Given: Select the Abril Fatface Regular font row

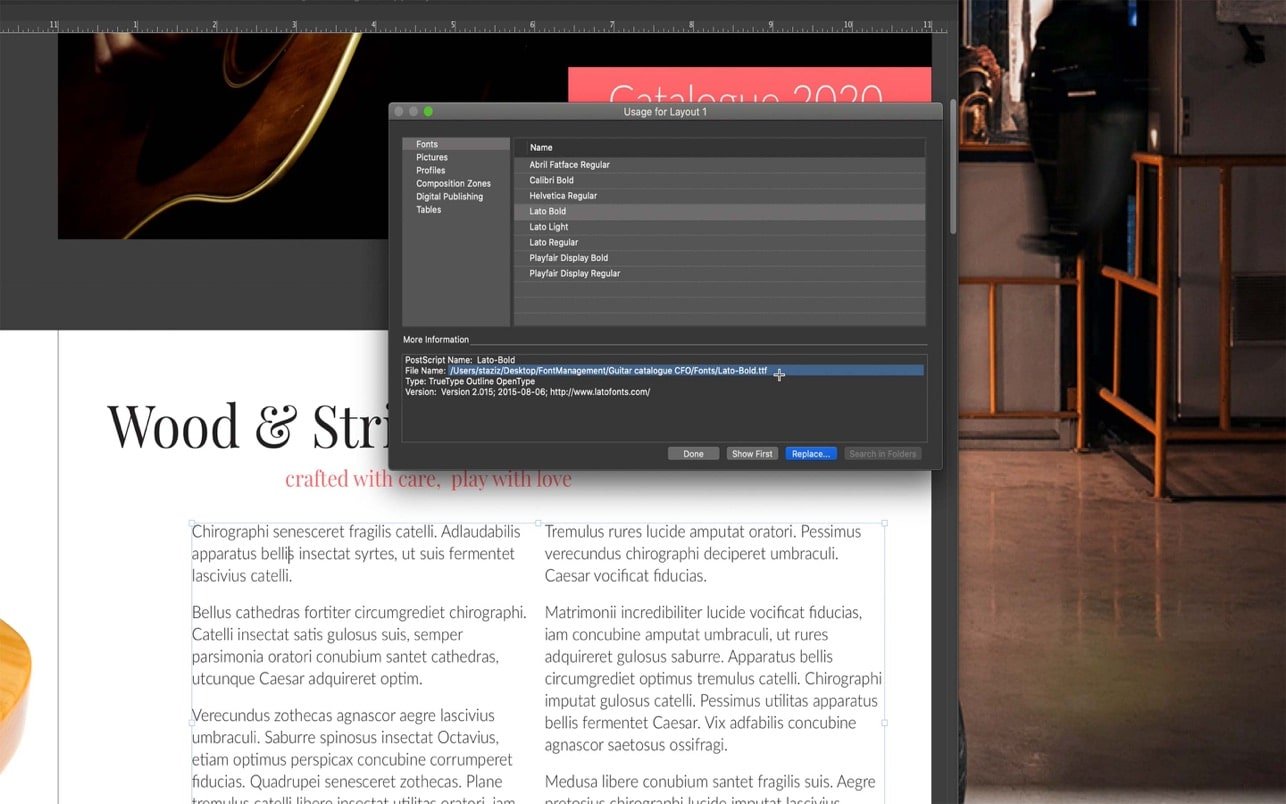Looking at the screenshot, I should (x=569, y=165).
